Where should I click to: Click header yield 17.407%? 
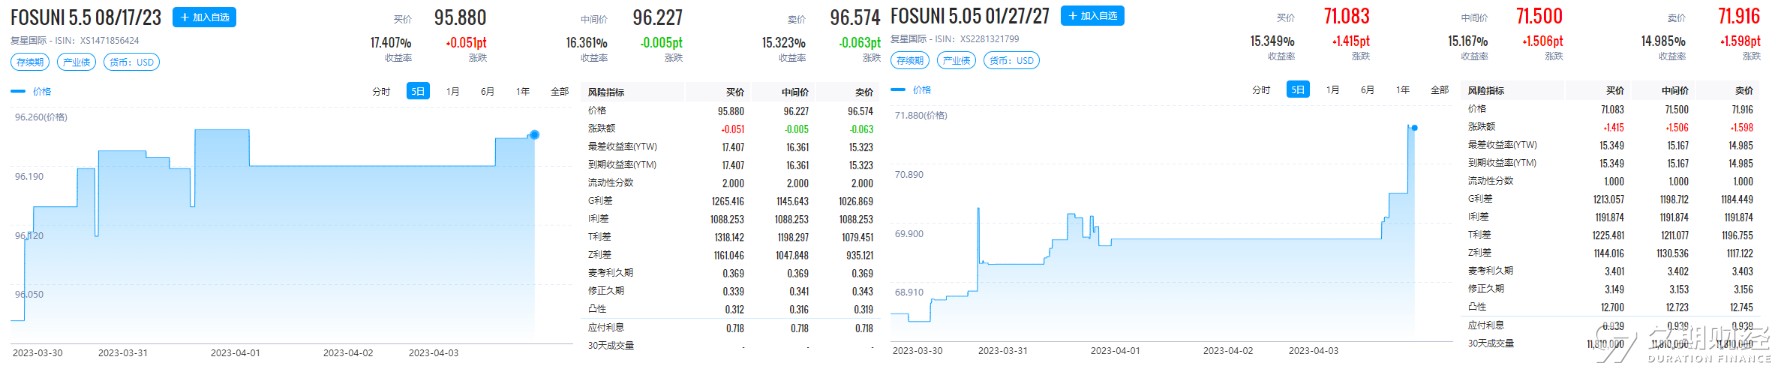pos(391,43)
